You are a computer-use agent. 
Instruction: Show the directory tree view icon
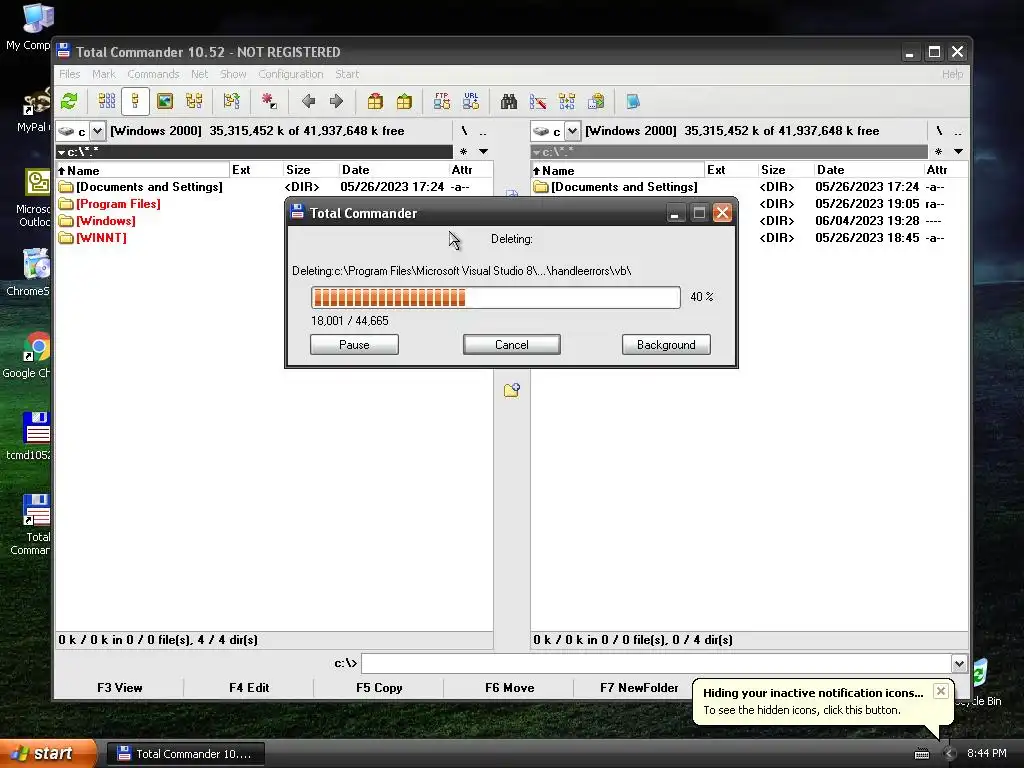(x=194, y=101)
